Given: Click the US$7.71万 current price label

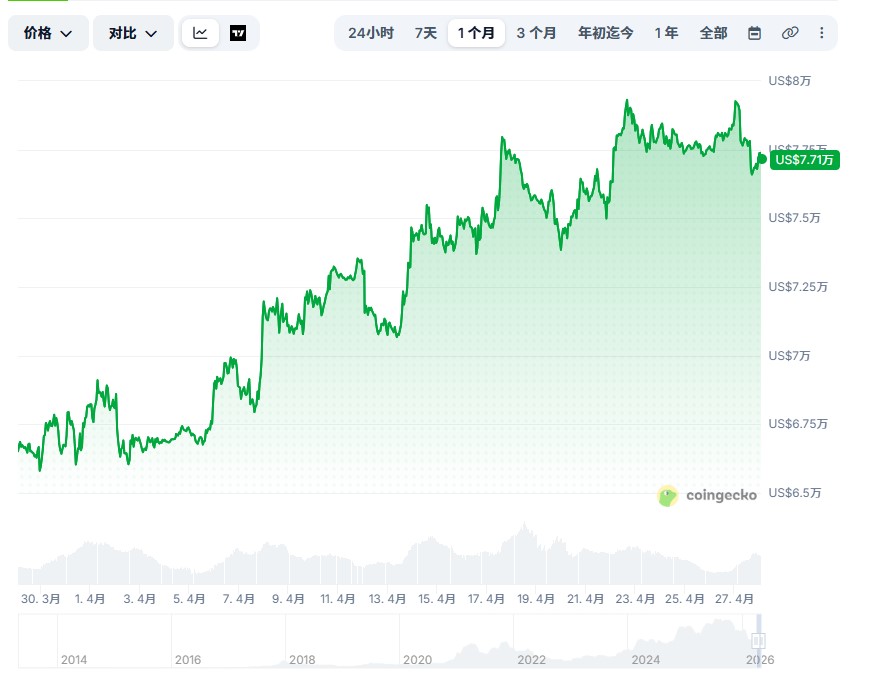Looking at the screenshot, I should pos(805,159).
